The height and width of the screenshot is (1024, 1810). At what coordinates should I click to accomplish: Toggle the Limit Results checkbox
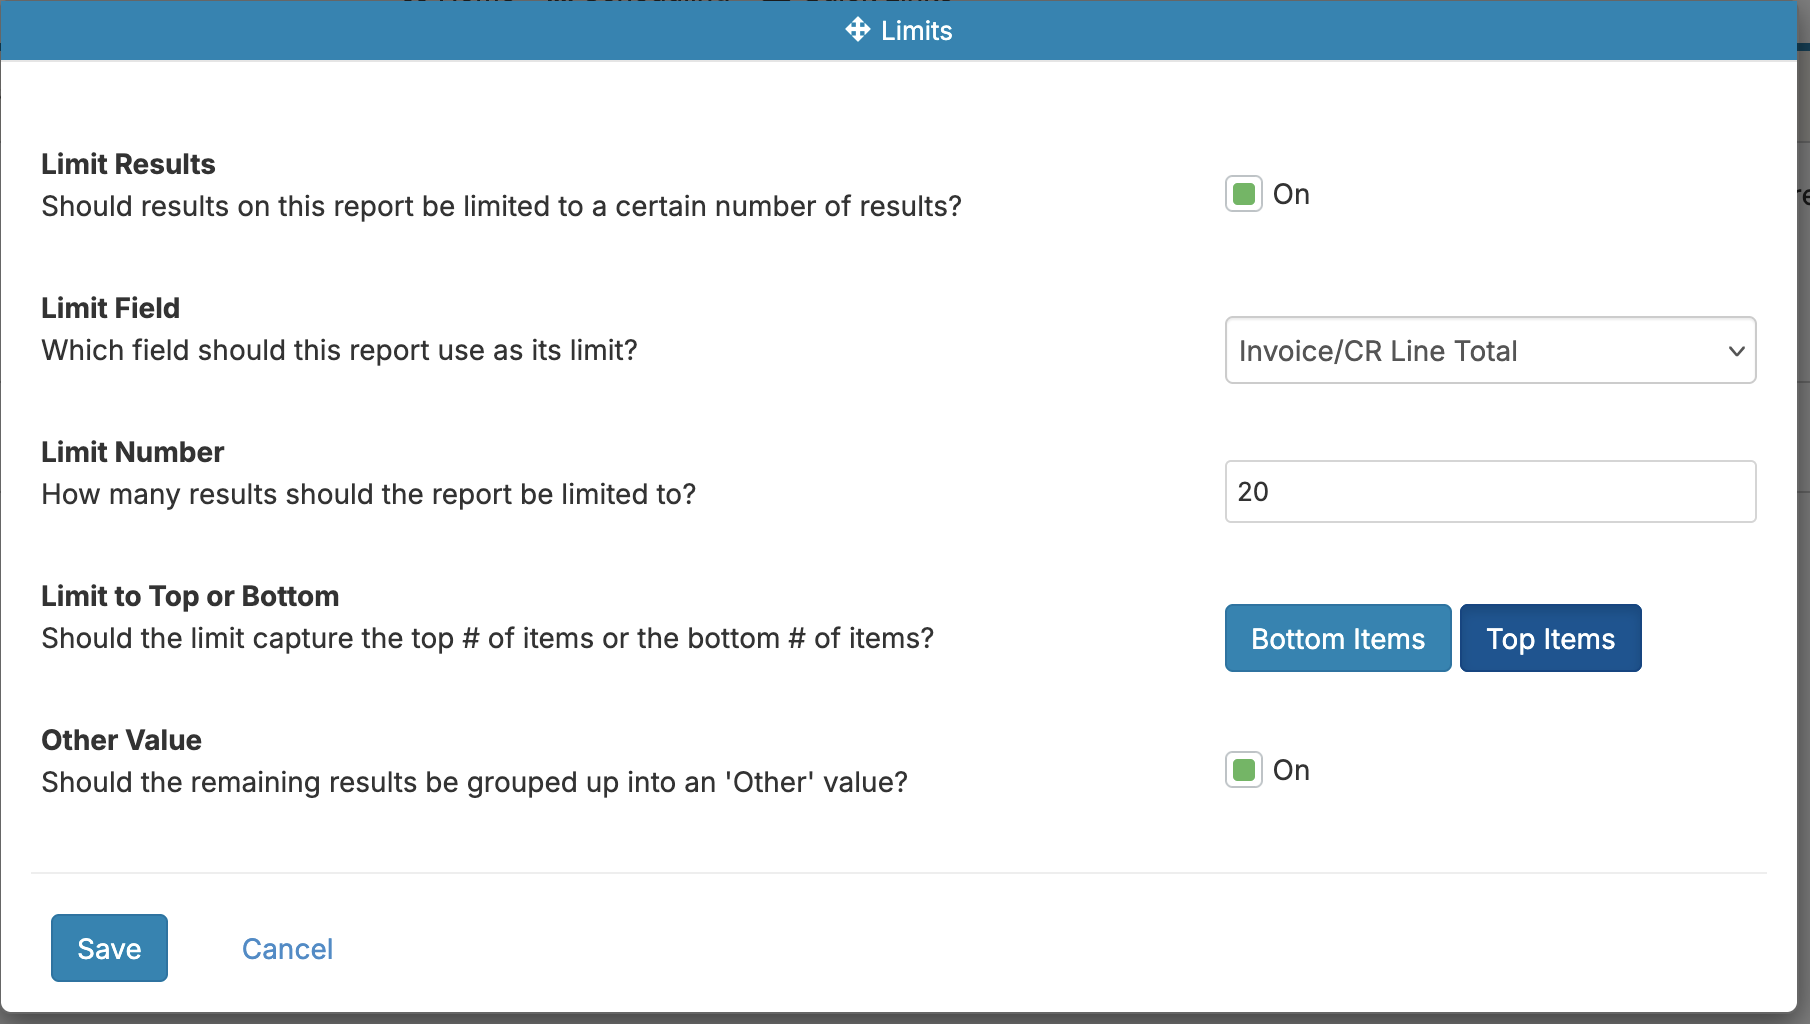pos(1243,194)
